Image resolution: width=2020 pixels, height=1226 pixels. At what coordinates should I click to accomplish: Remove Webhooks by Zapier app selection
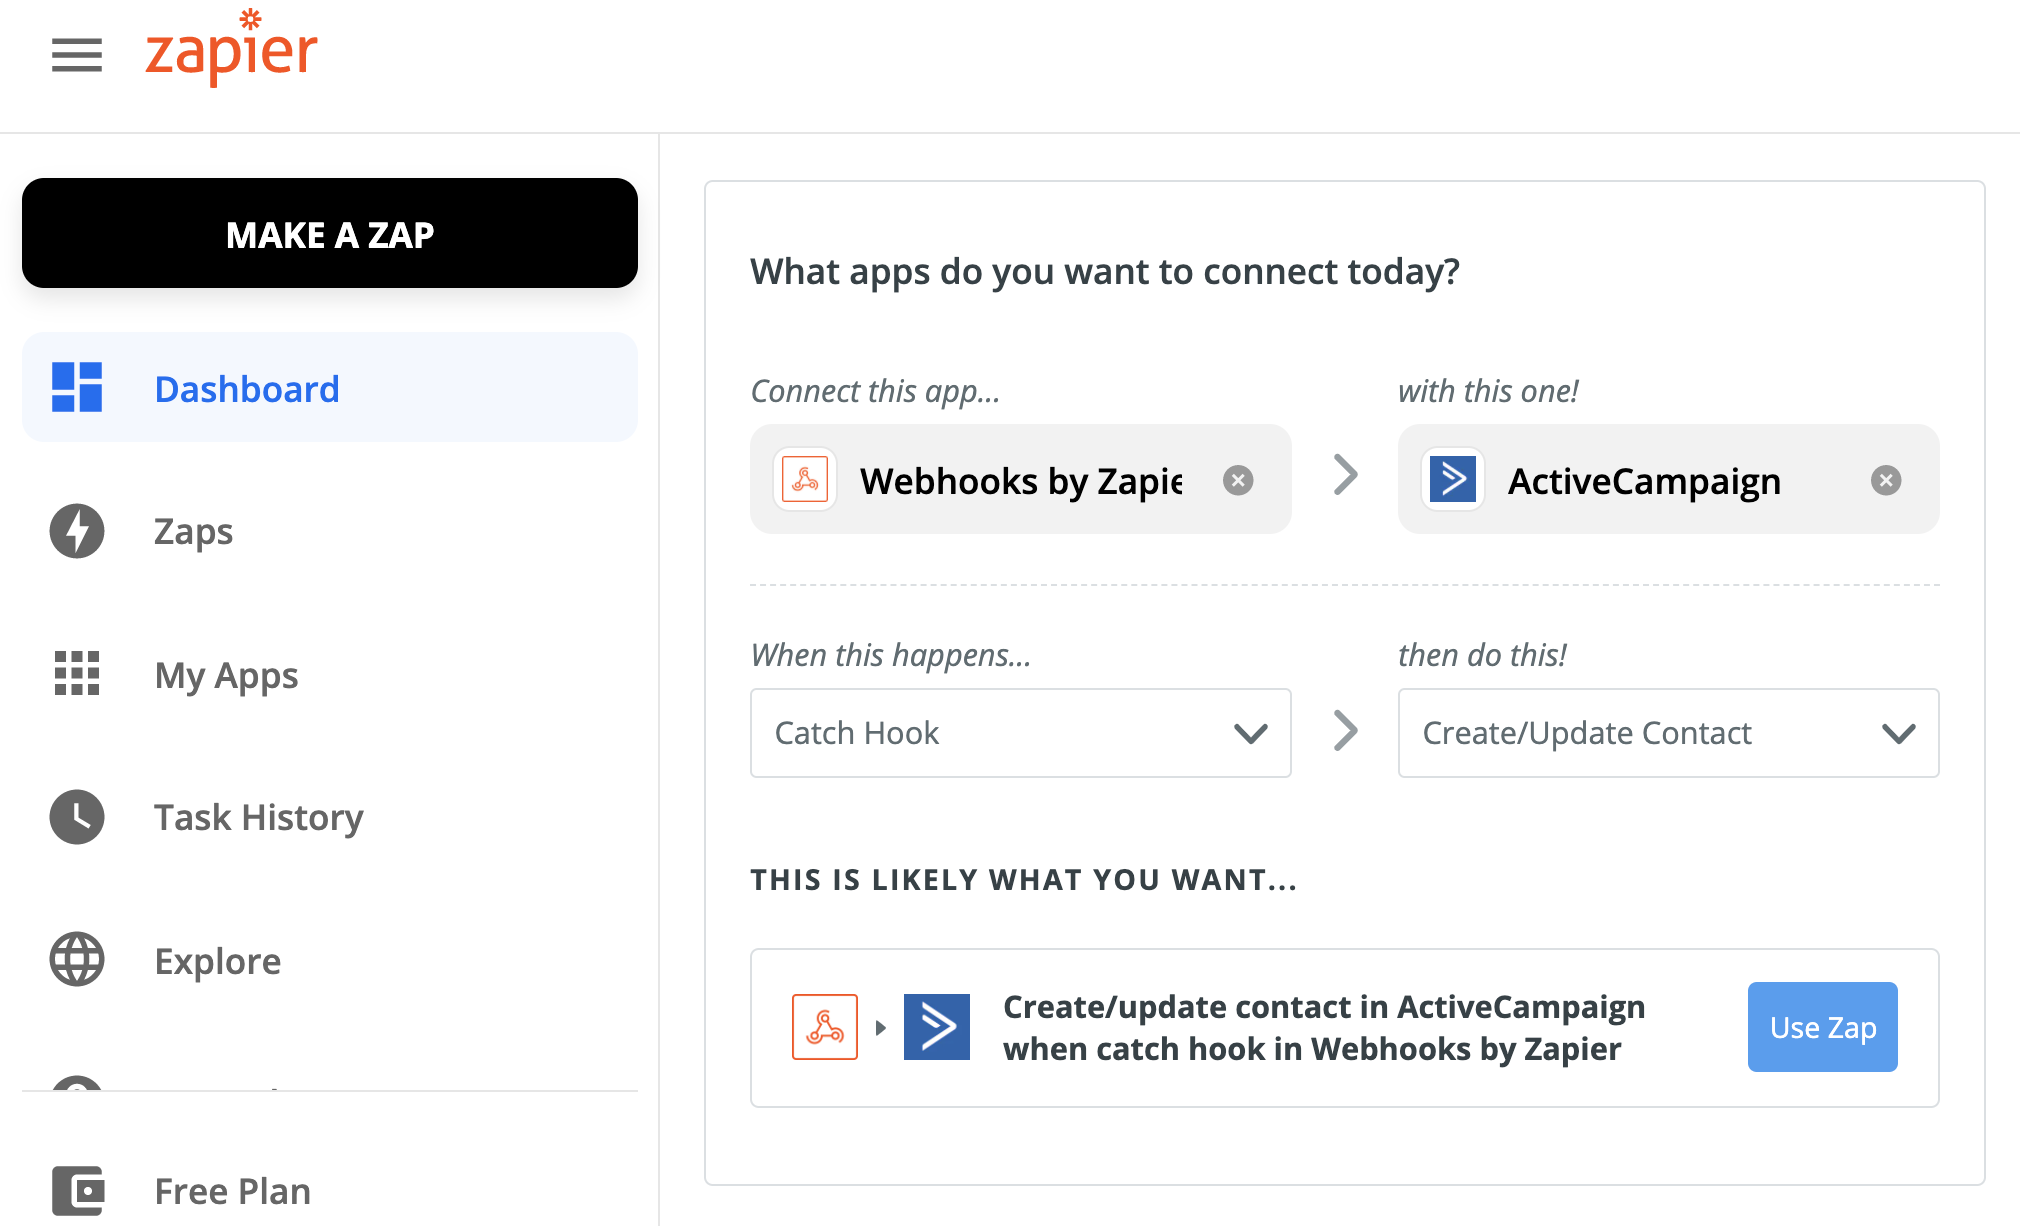1238,481
